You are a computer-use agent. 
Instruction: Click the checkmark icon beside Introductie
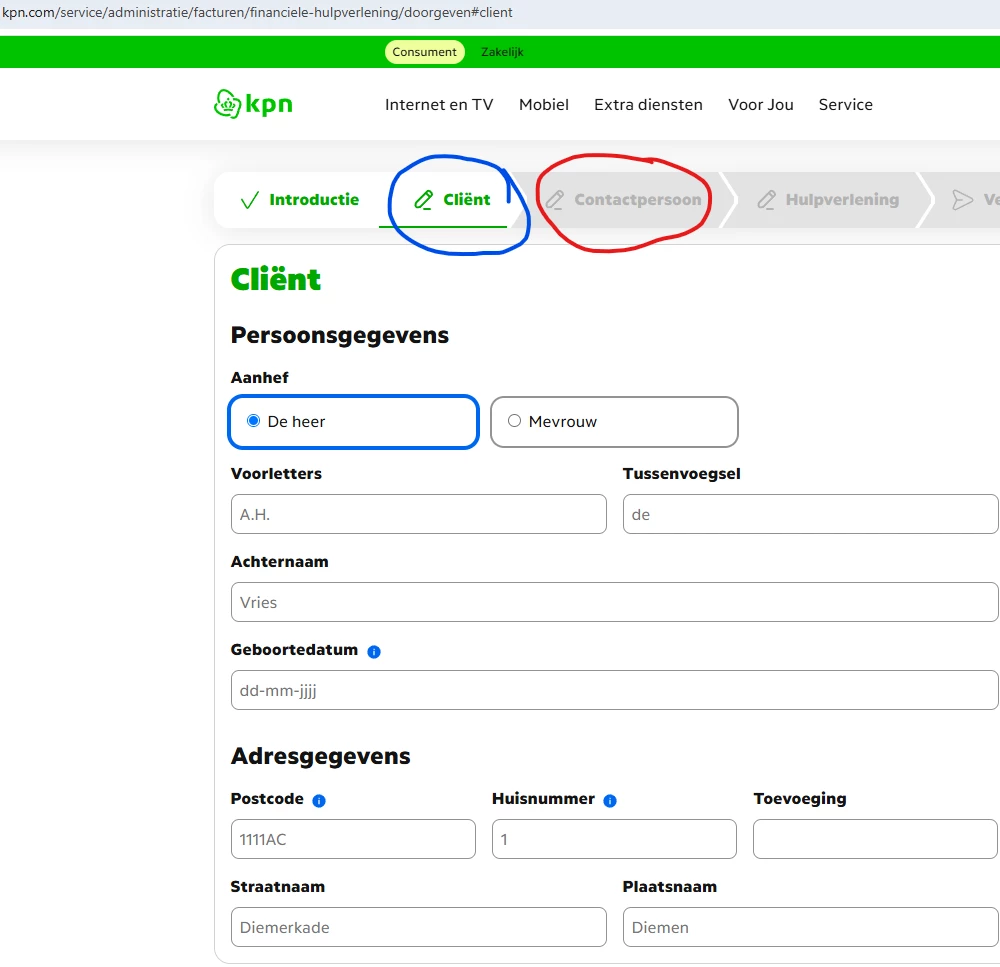(x=249, y=200)
